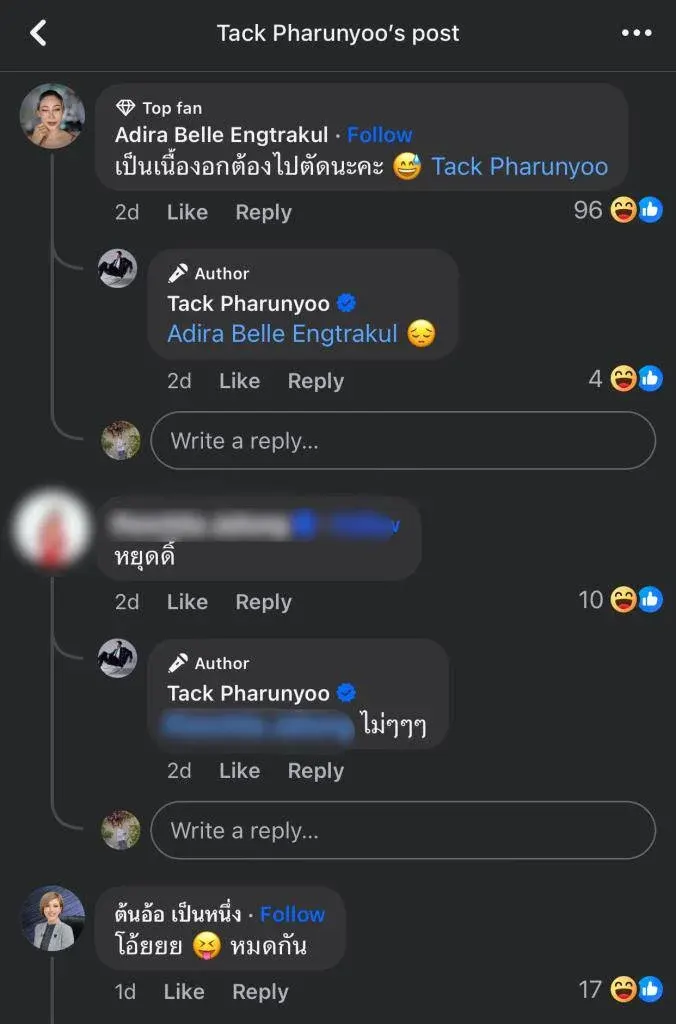This screenshot has width=676, height=1024.
Task: View reactions on Tack's reply showing 4
Action: point(625,379)
